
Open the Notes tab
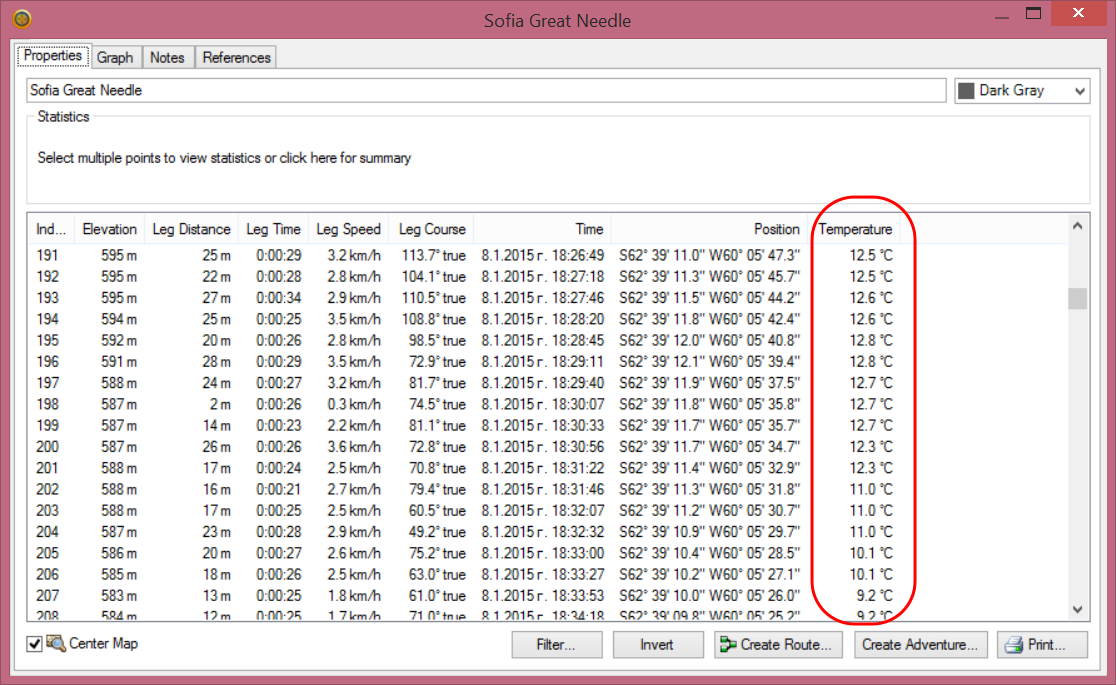pos(167,57)
